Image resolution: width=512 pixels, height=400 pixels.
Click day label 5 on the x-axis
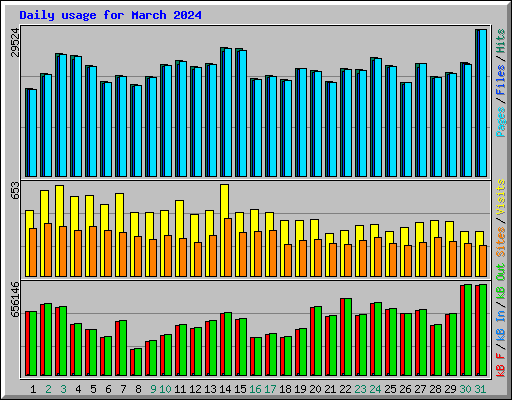tap(93, 389)
